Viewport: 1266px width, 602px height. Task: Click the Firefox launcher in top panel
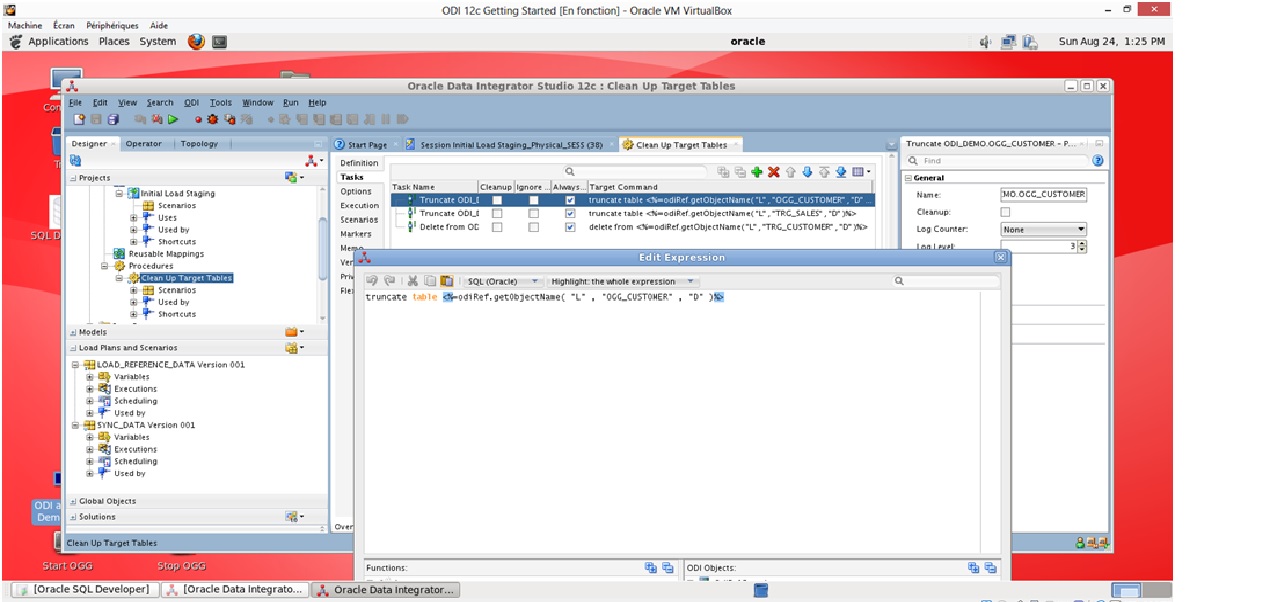point(196,41)
